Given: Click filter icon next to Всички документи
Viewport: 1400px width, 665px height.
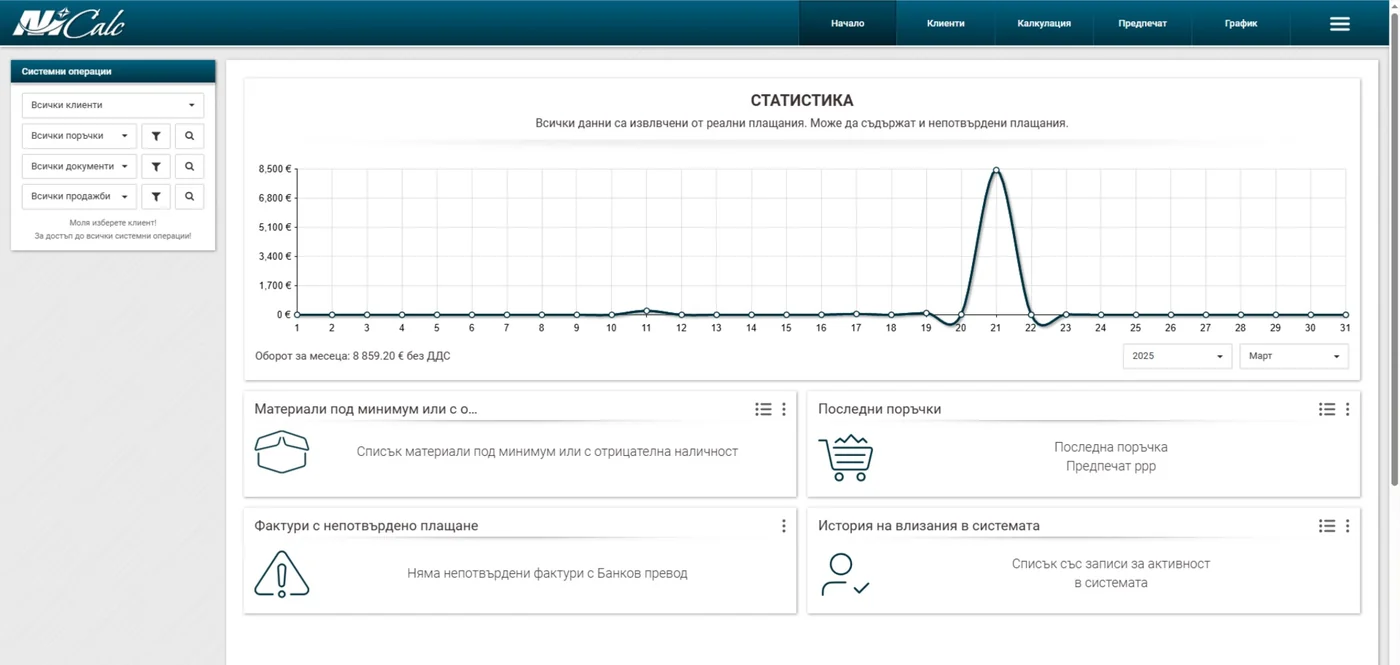Looking at the screenshot, I should point(156,166).
